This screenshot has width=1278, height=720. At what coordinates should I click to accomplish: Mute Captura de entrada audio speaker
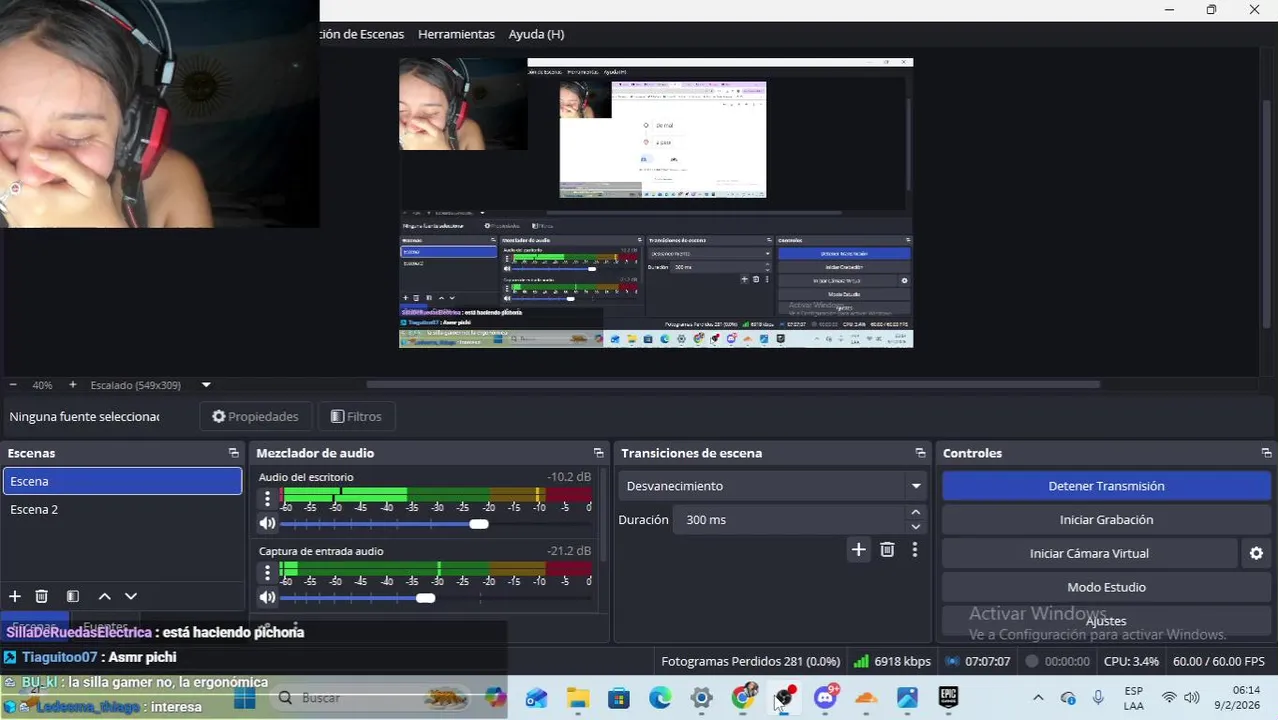pyautogui.click(x=267, y=598)
